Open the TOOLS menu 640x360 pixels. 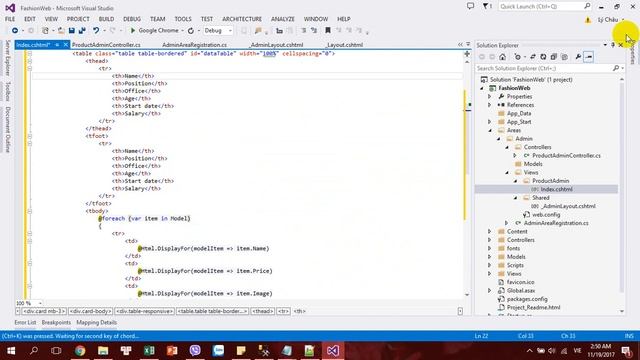(183, 19)
